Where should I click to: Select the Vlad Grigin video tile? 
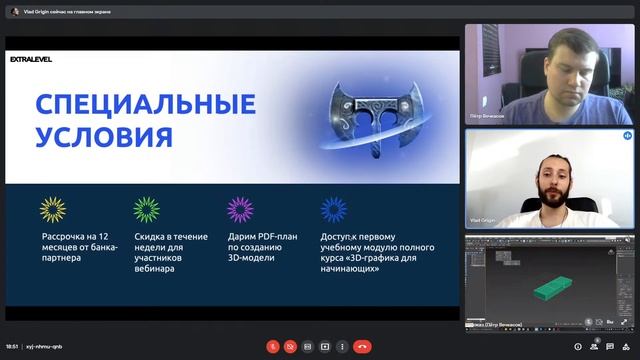[x=549, y=179]
